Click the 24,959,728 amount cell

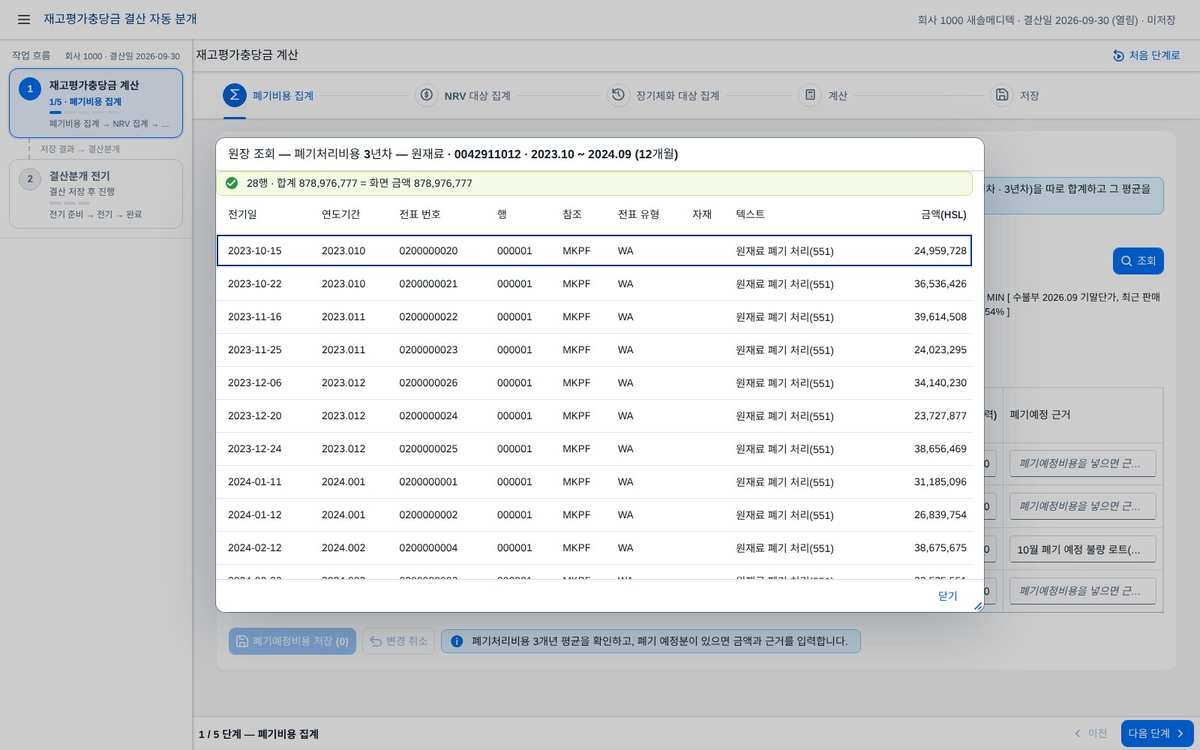tap(940, 251)
